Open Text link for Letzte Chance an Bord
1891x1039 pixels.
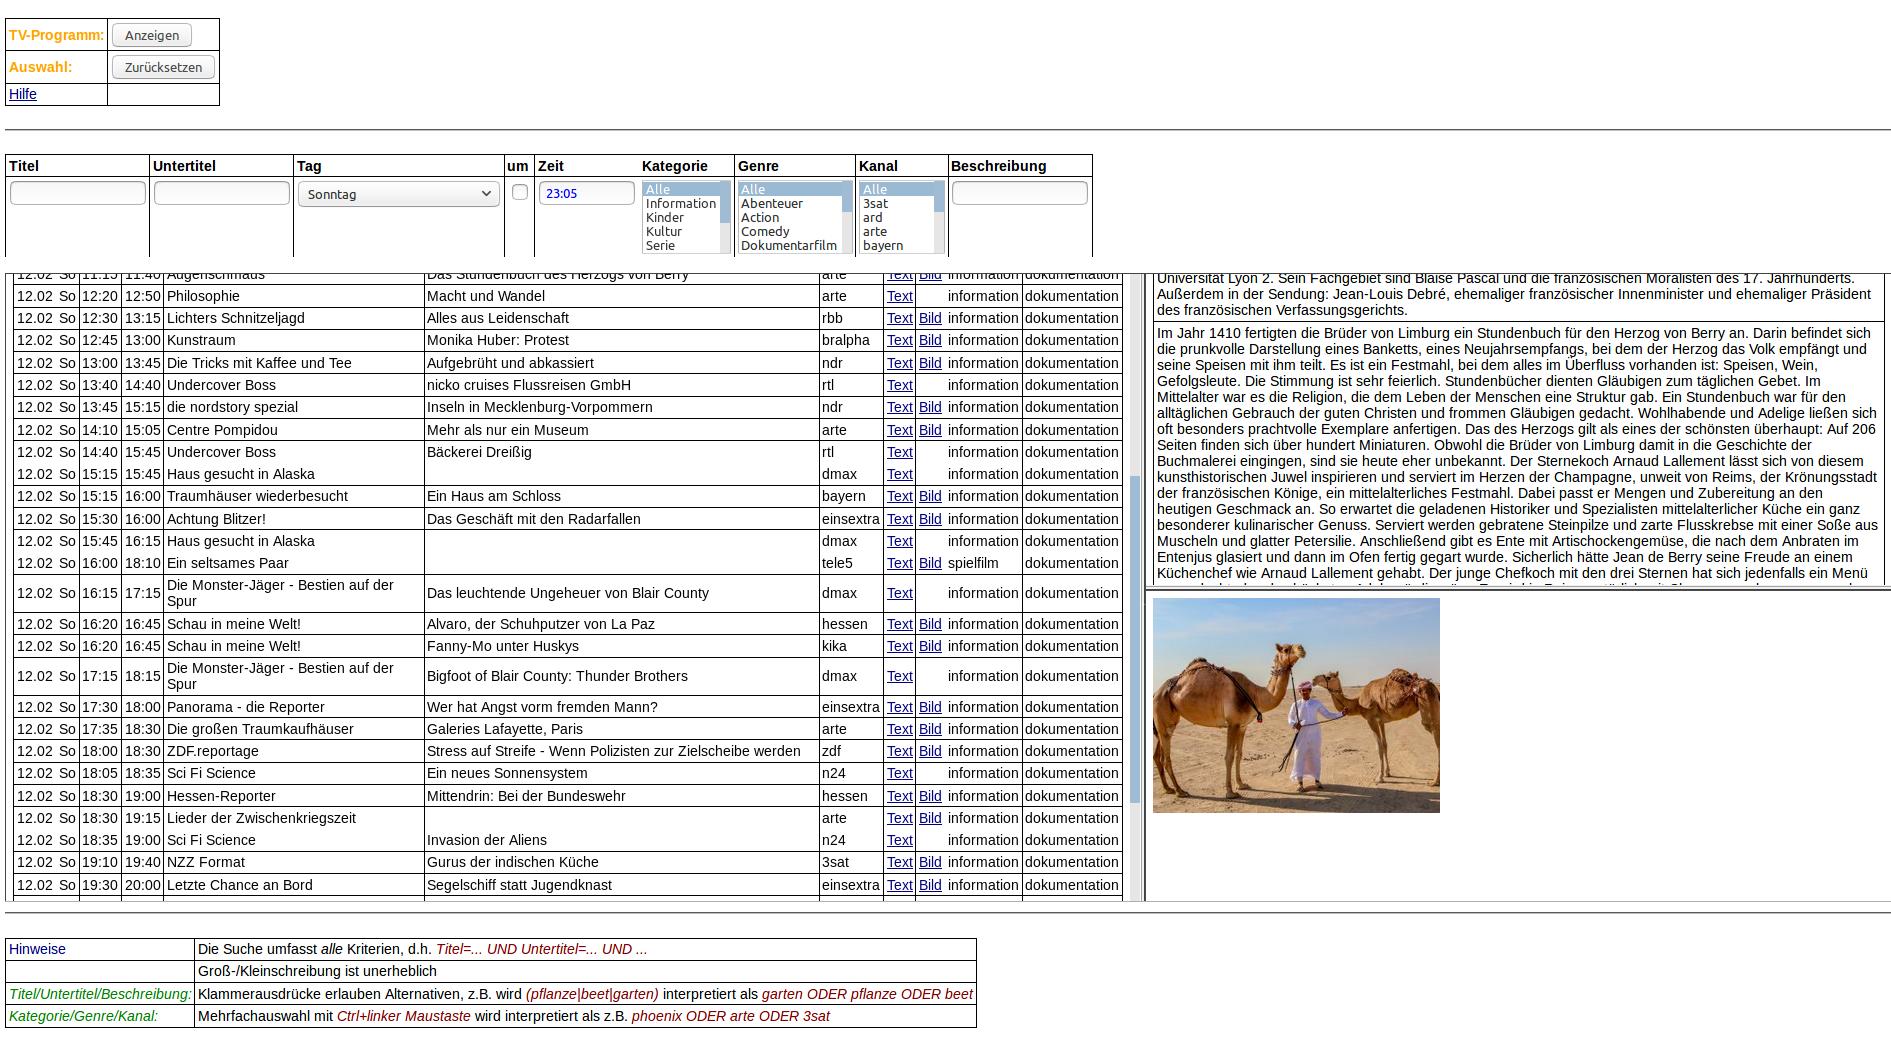899,885
